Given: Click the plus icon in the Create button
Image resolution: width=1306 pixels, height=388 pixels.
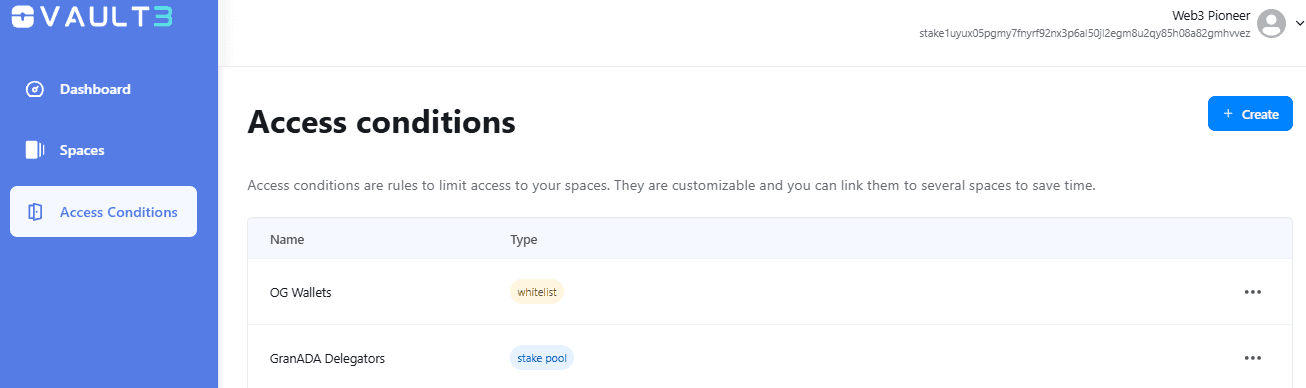Looking at the screenshot, I should (x=1228, y=114).
